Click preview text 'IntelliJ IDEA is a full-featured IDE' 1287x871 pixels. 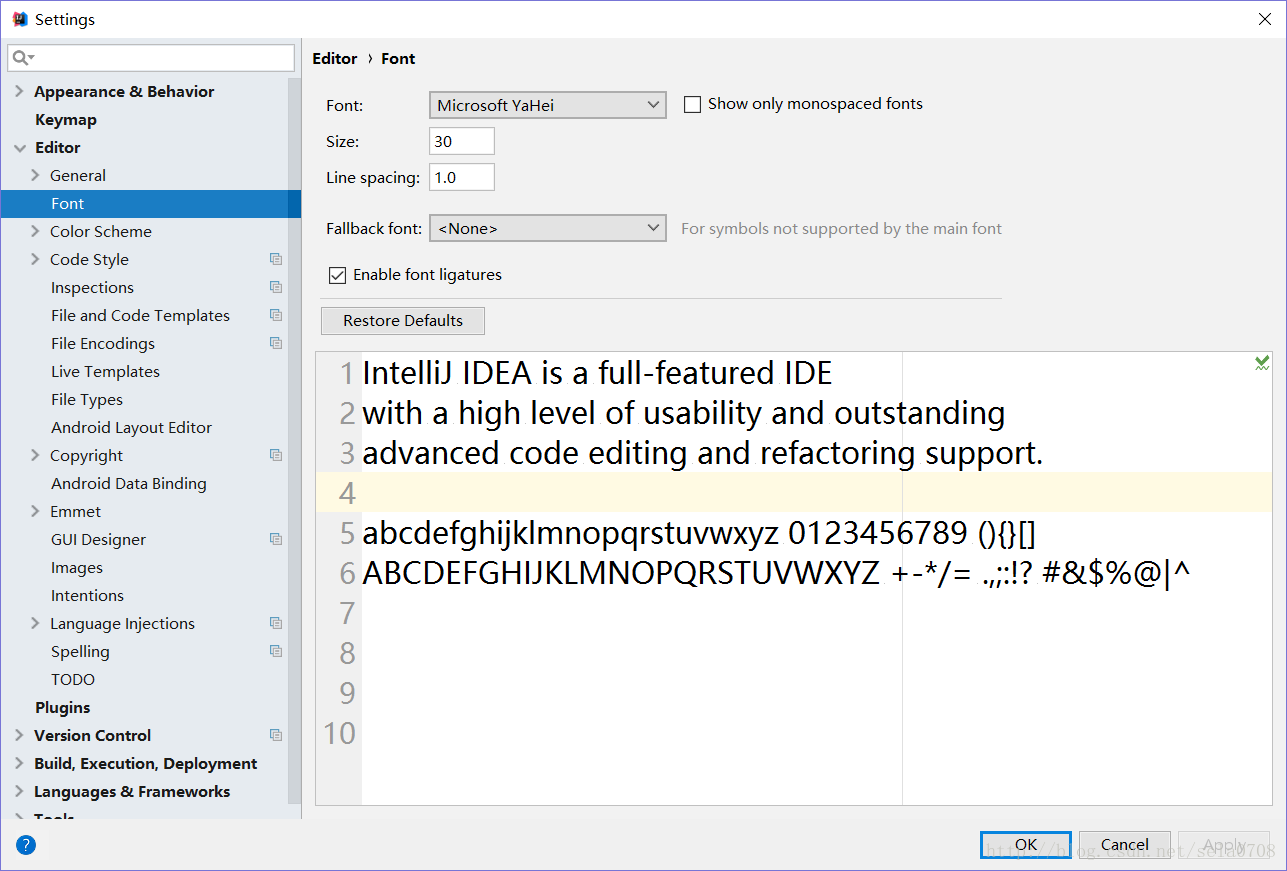[597, 373]
